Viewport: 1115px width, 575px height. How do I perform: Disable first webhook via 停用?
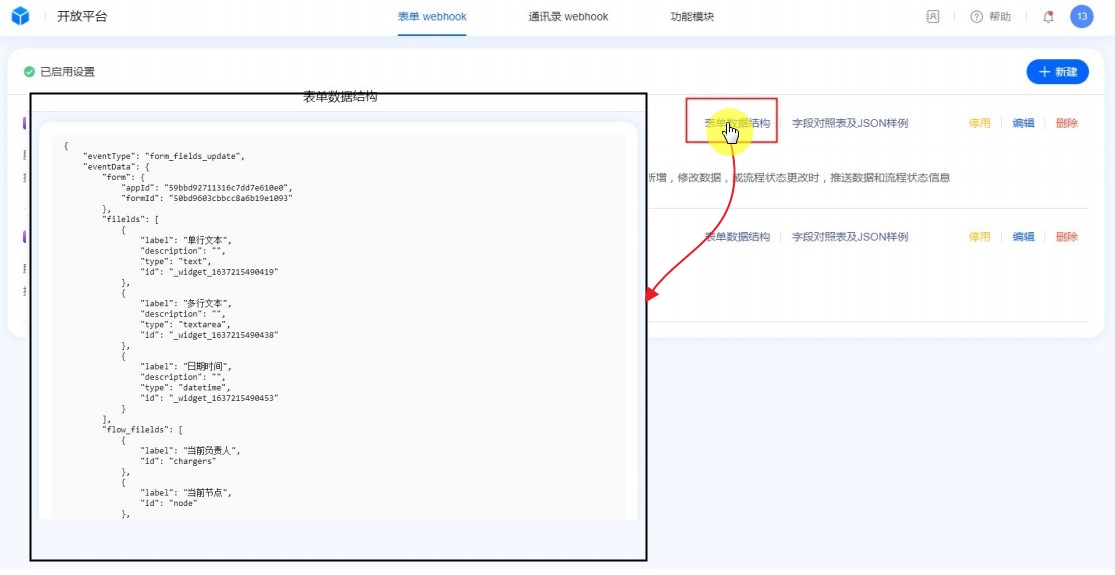(979, 123)
